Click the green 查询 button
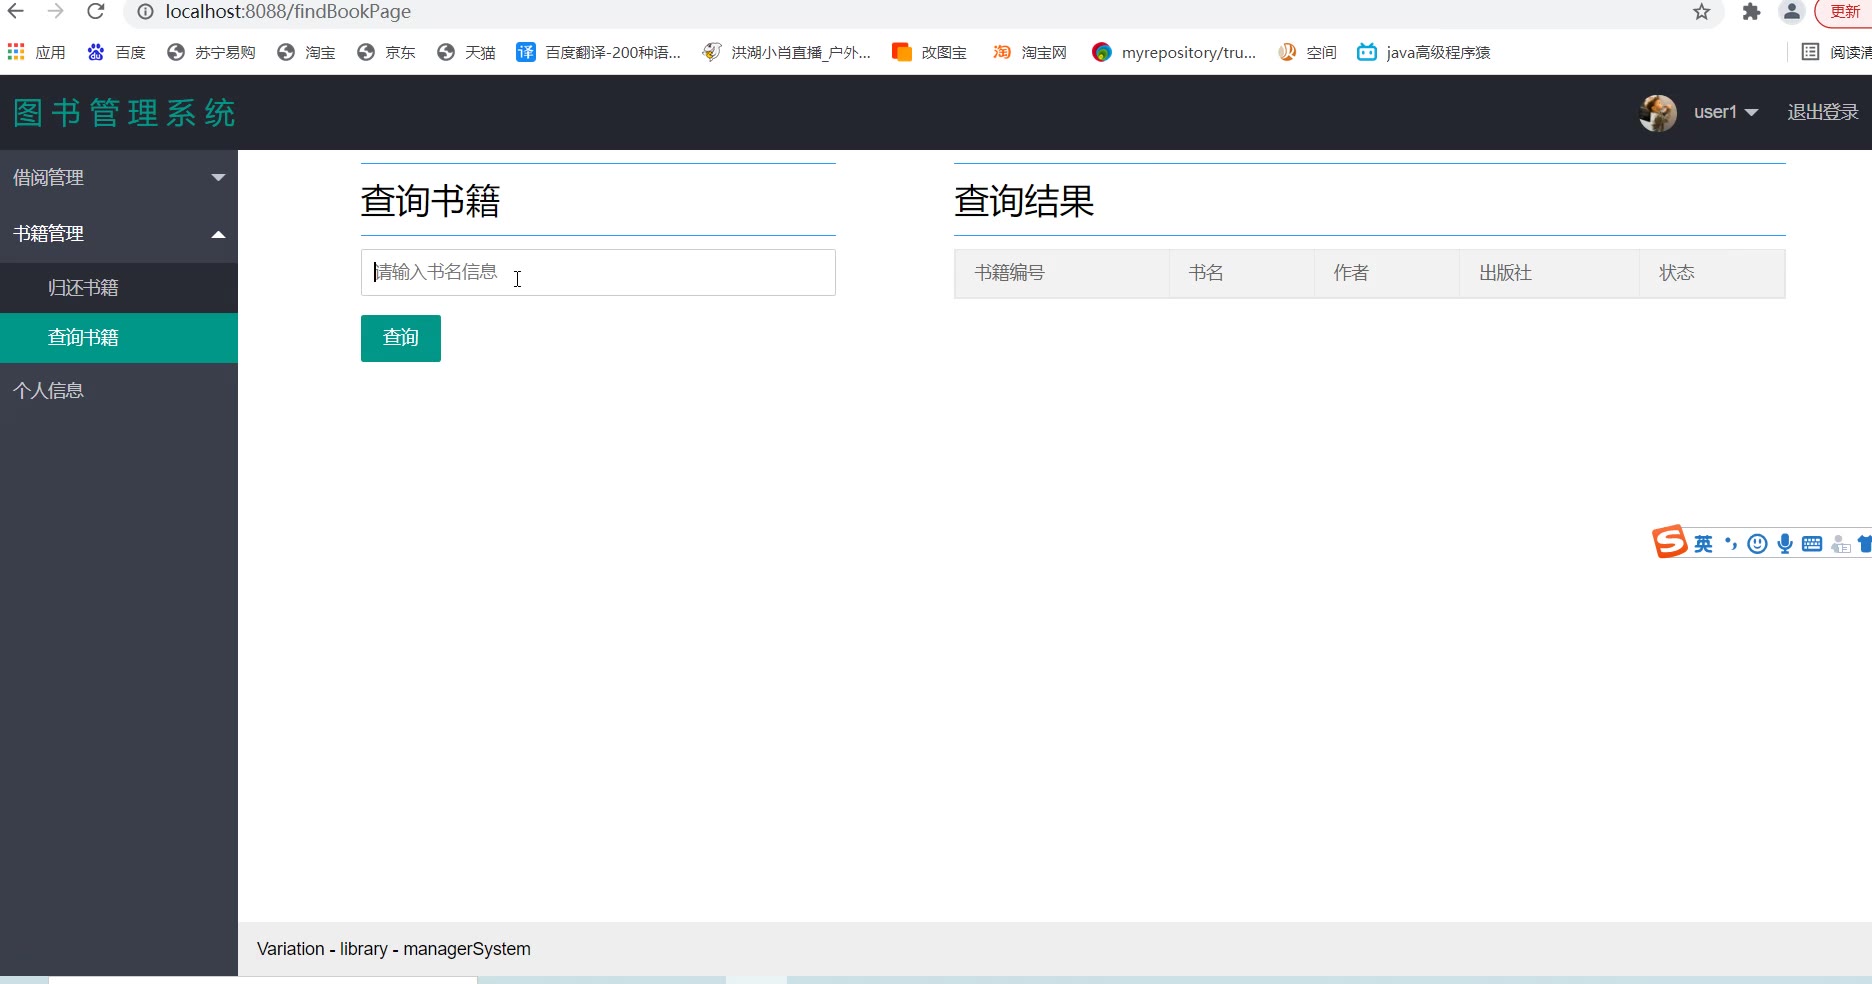This screenshot has width=1872, height=984. point(401,338)
